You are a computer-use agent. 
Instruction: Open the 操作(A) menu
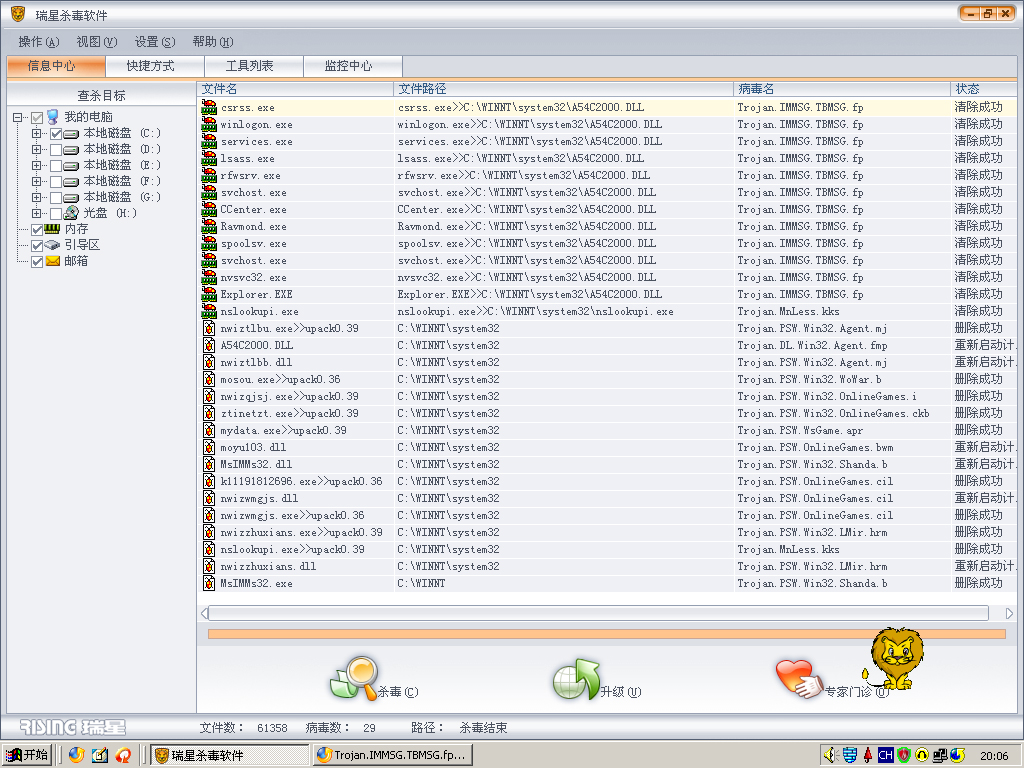(39, 42)
